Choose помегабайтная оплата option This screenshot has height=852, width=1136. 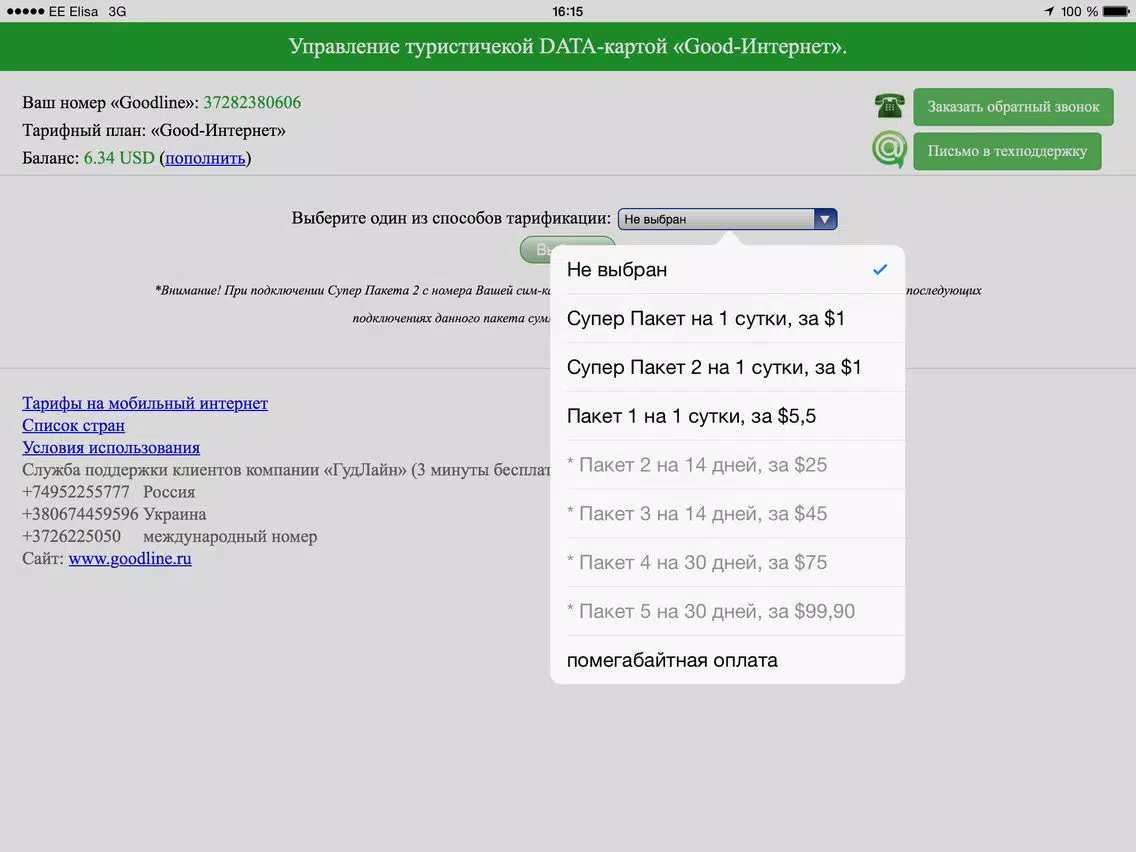(727, 660)
